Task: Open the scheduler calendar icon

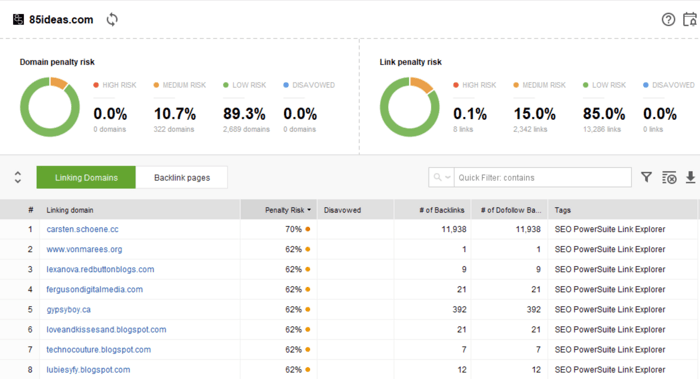Action: click(x=690, y=20)
